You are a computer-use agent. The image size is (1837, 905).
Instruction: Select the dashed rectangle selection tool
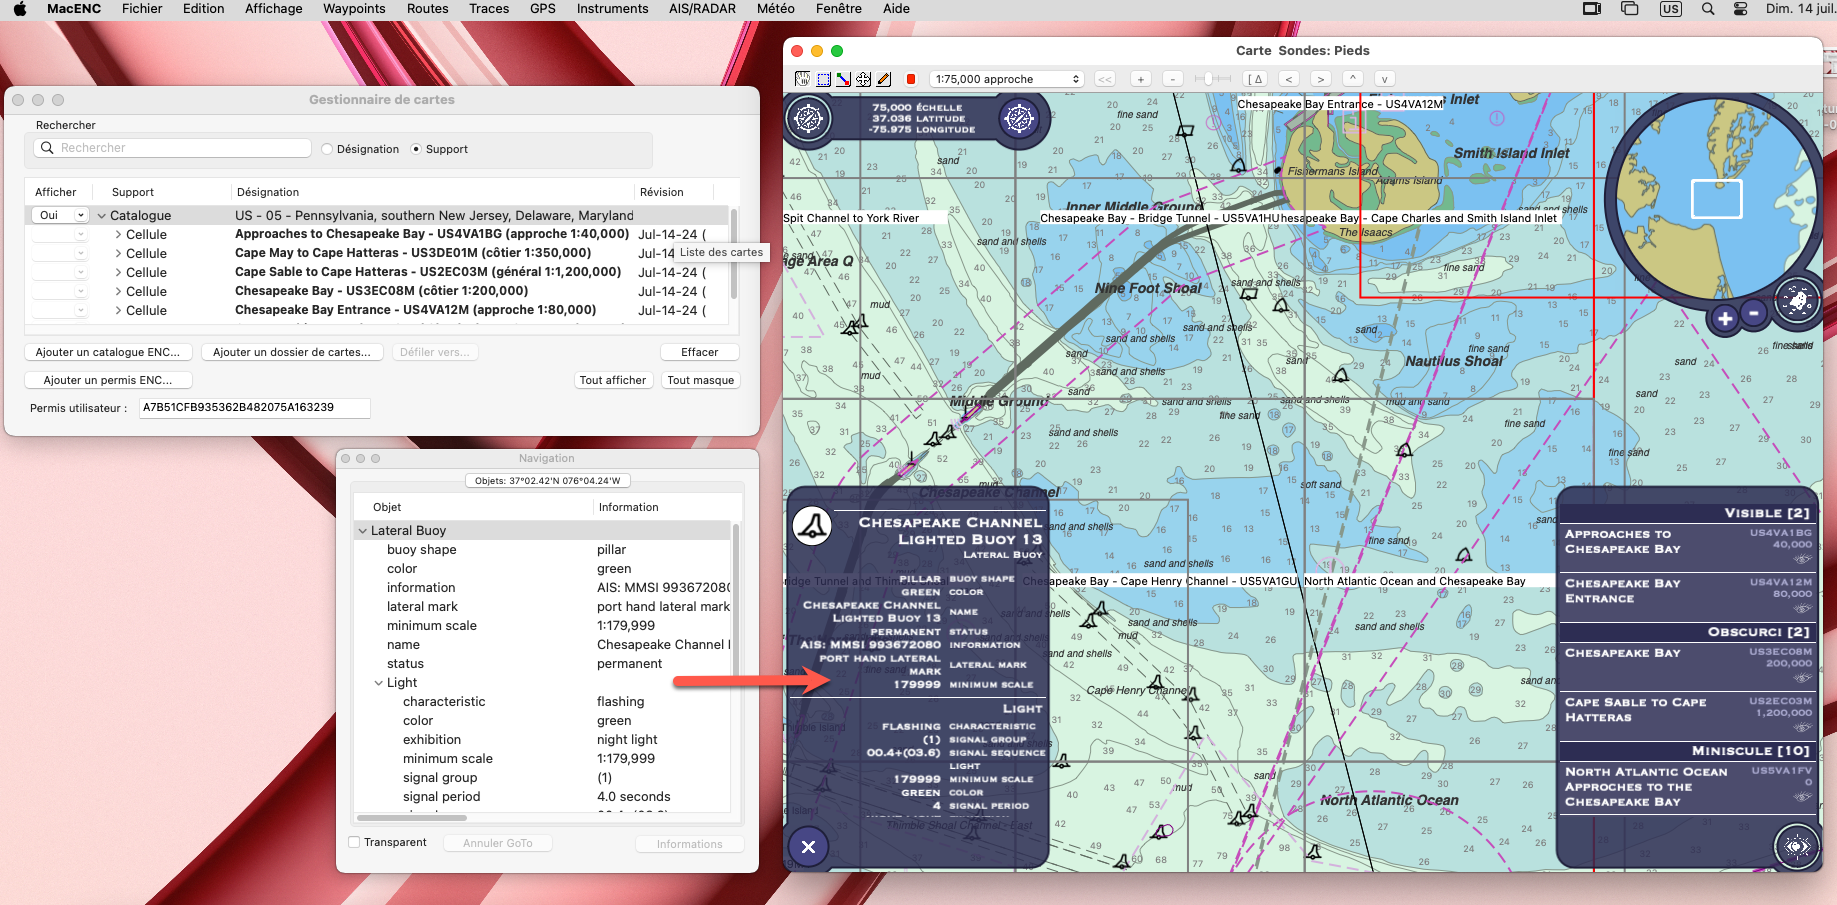click(823, 79)
